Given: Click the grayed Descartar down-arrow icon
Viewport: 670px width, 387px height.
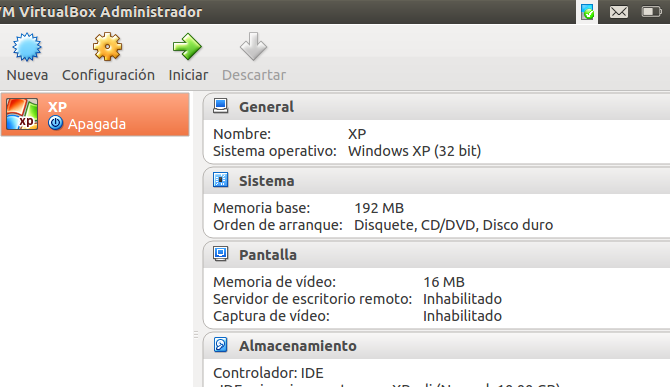Looking at the screenshot, I should pos(253,47).
